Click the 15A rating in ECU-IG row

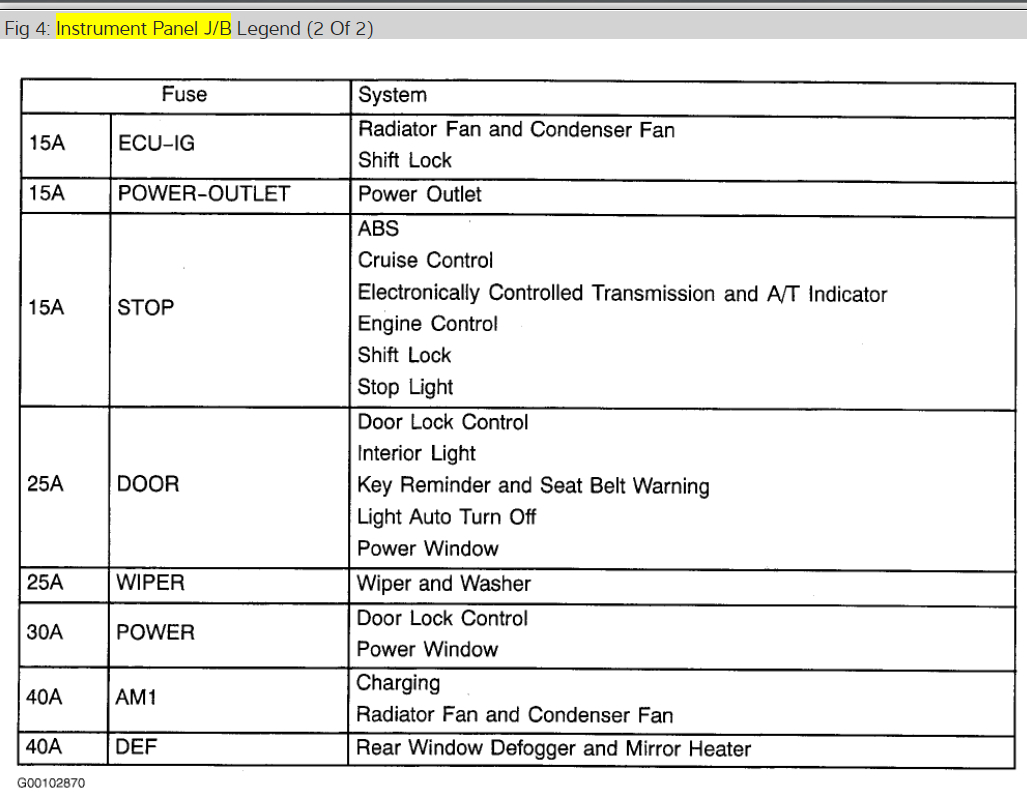[x=47, y=143]
